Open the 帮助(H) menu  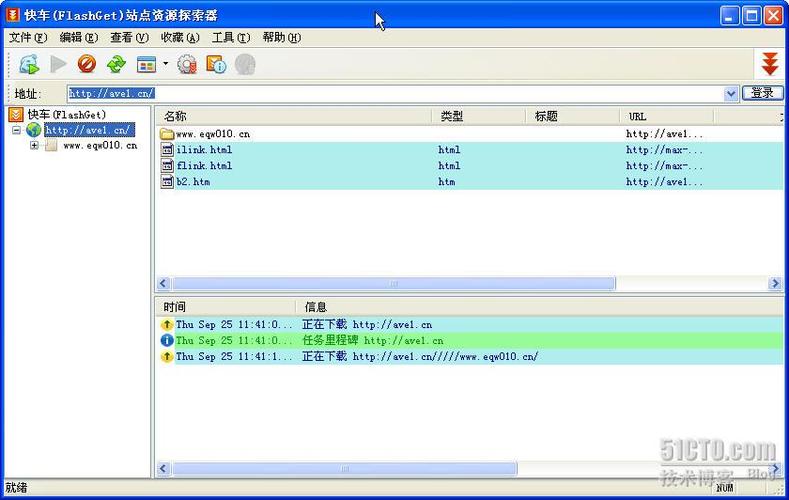click(282, 38)
